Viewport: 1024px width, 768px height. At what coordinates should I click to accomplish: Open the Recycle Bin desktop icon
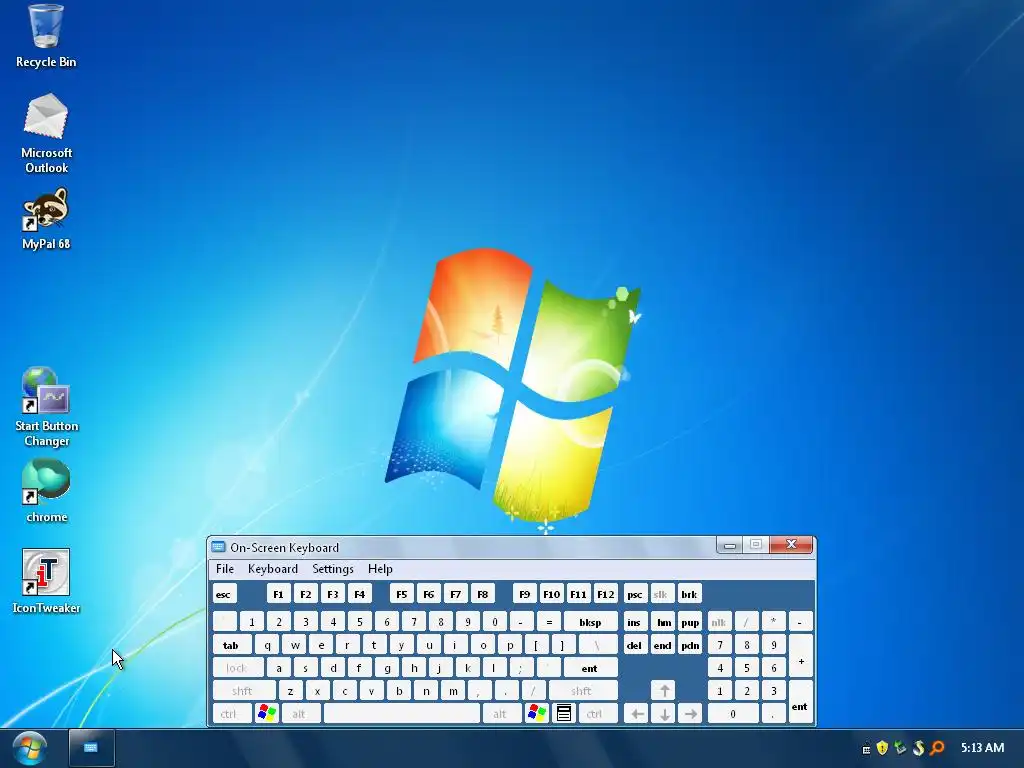(x=46, y=36)
